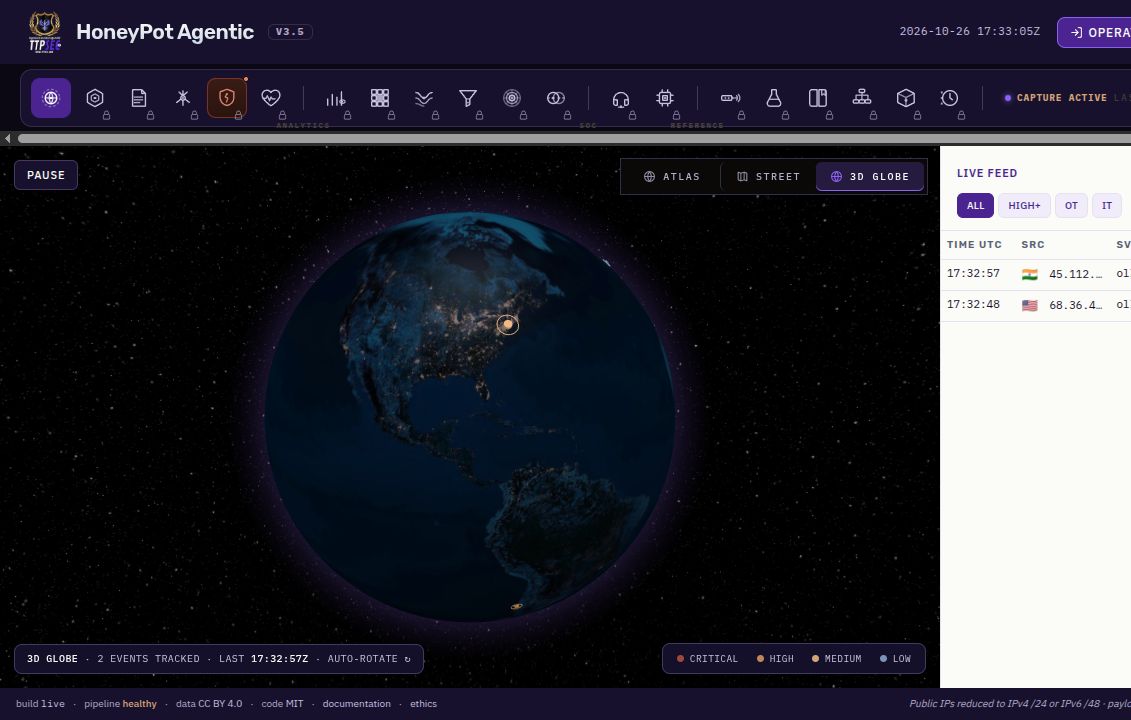Open the documentation footer link

click(356, 704)
